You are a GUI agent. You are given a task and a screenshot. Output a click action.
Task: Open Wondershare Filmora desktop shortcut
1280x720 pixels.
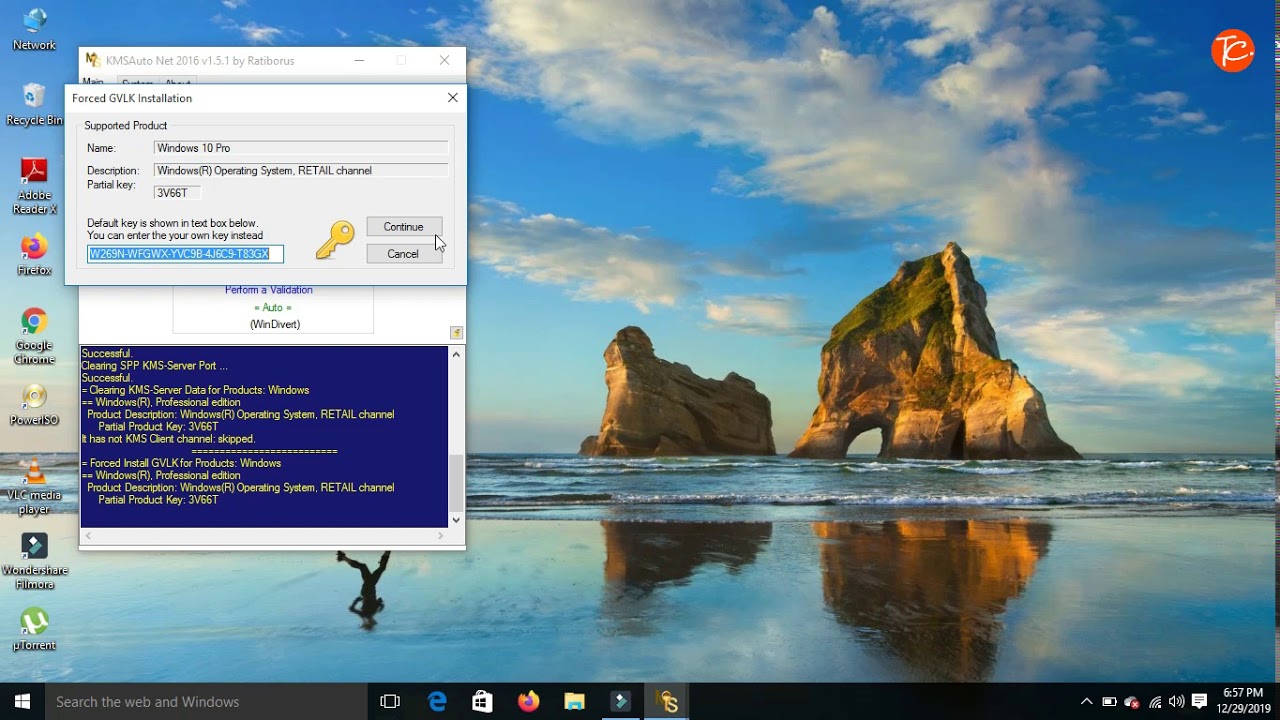coord(34,561)
